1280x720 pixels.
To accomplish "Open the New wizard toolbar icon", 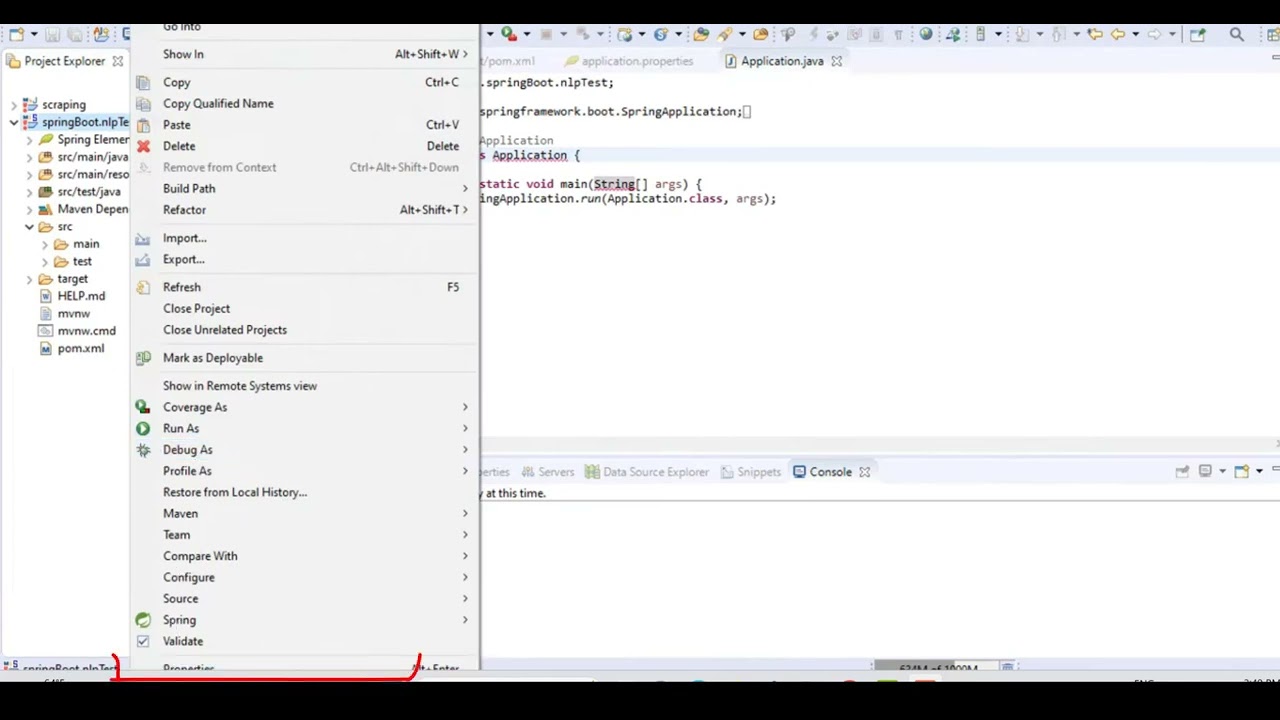I will 16,34.
